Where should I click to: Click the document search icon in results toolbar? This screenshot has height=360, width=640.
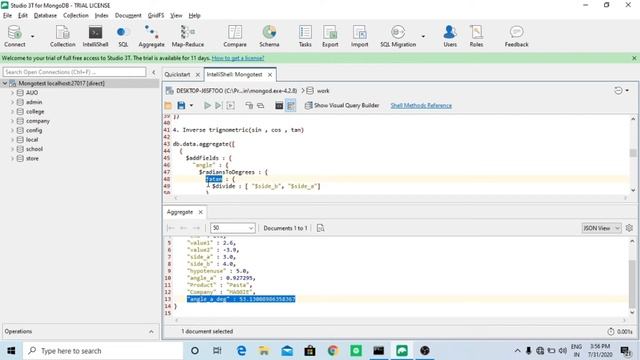click(x=321, y=228)
